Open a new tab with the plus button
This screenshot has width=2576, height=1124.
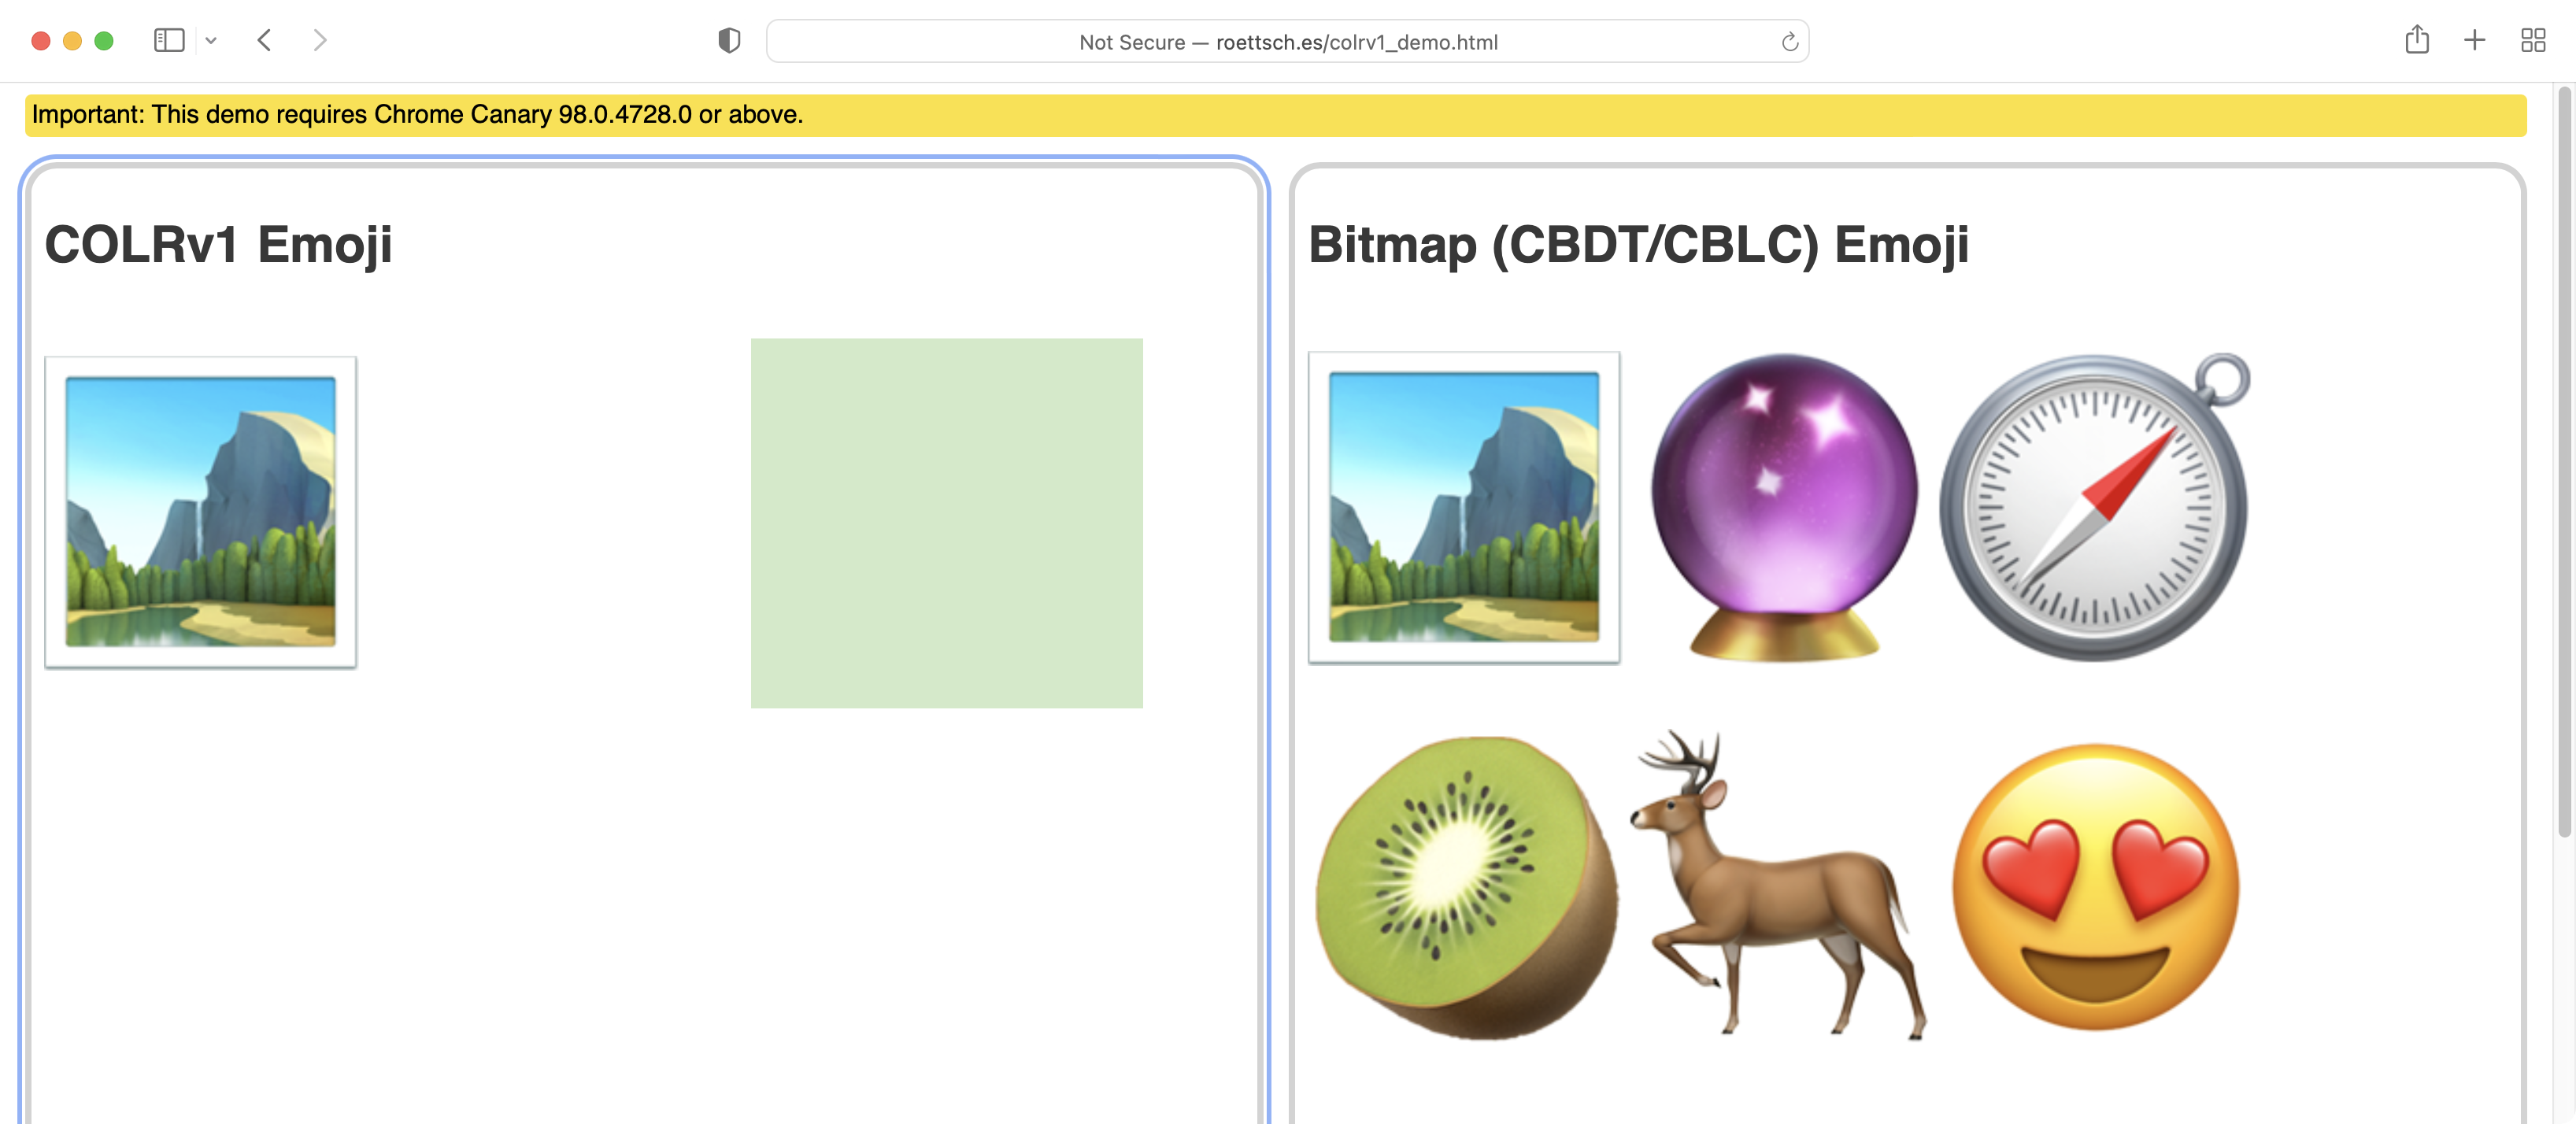coord(2475,40)
